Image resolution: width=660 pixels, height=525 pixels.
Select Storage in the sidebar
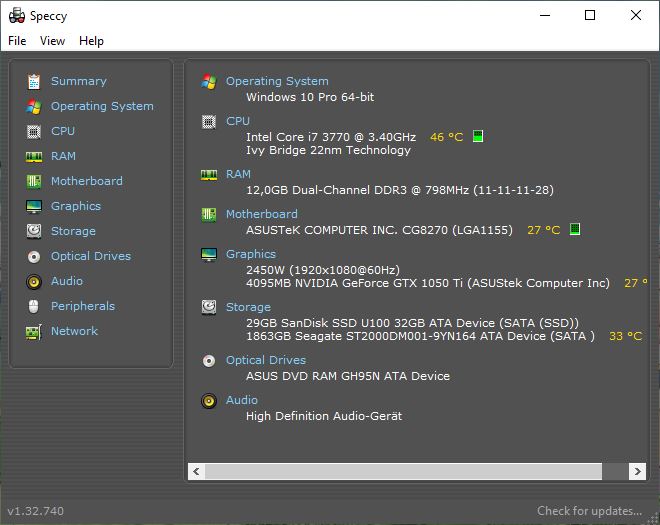click(73, 231)
